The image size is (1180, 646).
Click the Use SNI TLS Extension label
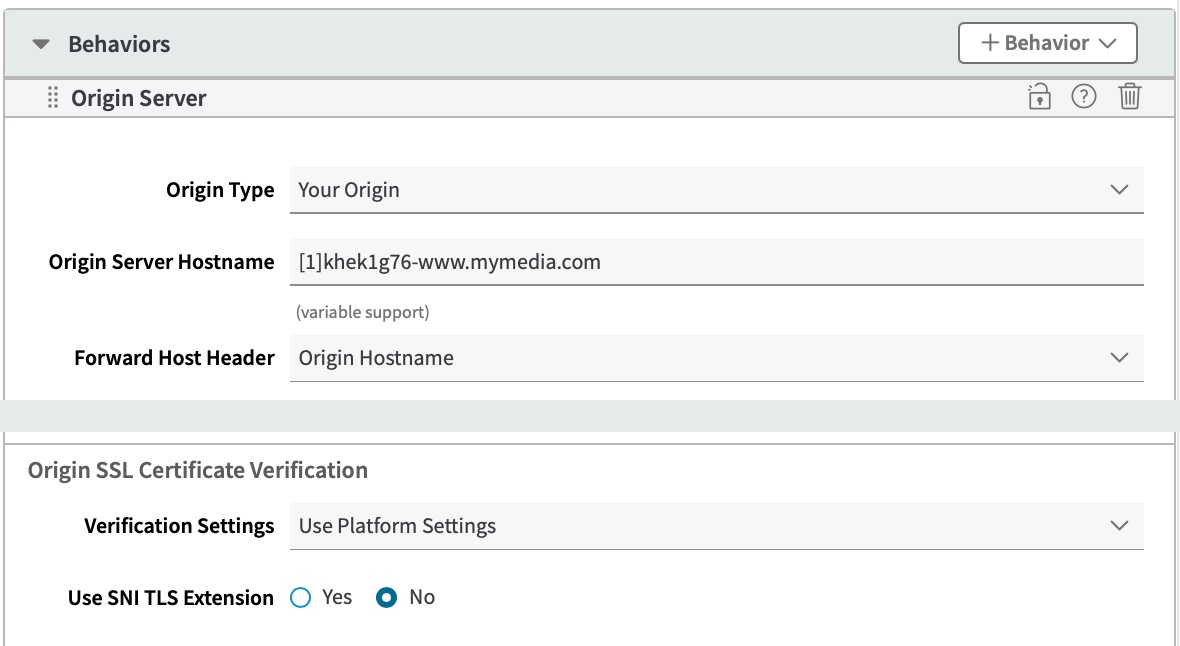pos(170,598)
